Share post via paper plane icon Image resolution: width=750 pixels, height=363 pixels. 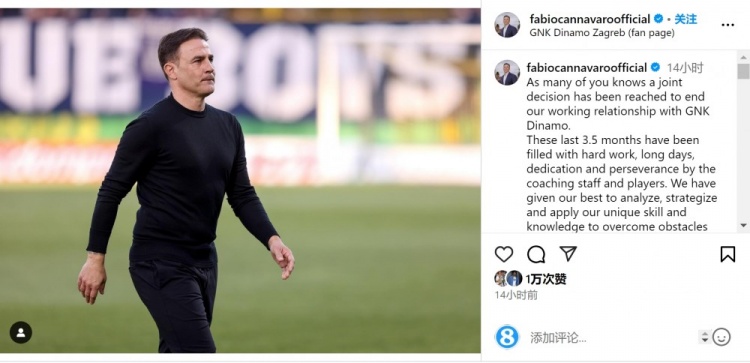pos(568,253)
